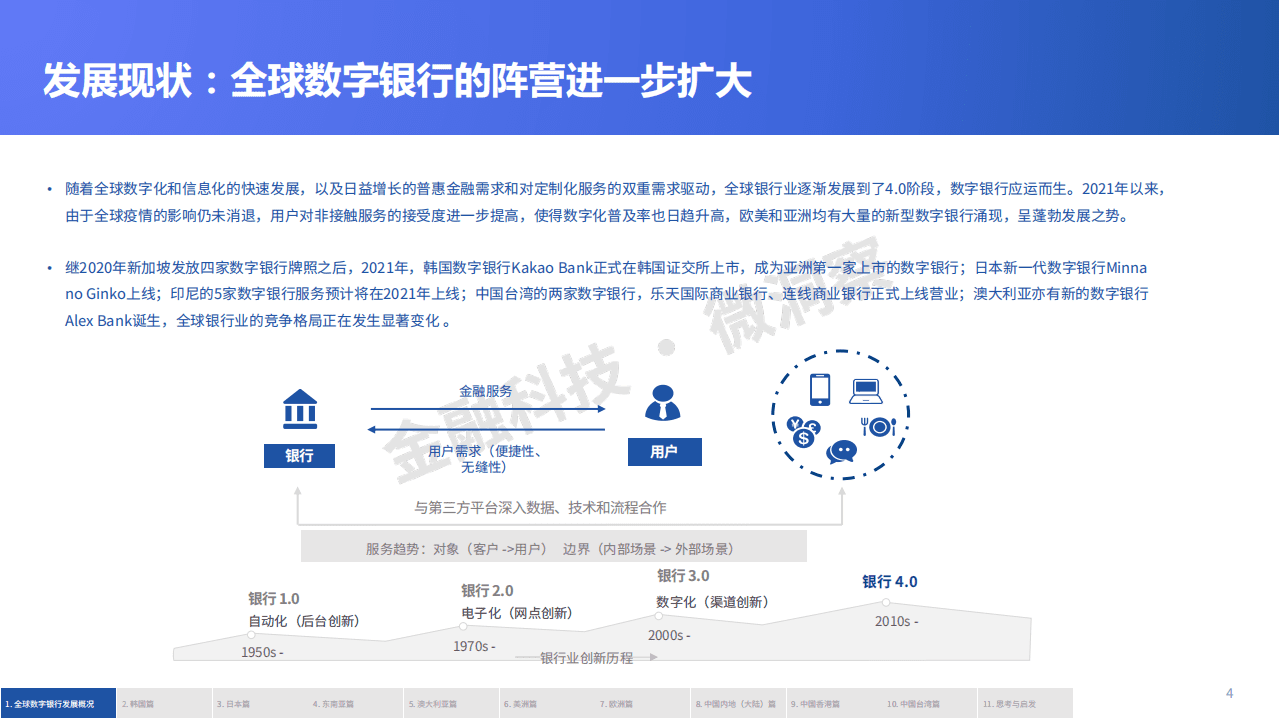1279x719 pixels.
Task: Click the dollar coin icon
Action: pyautogui.click(x=804, y=440)
